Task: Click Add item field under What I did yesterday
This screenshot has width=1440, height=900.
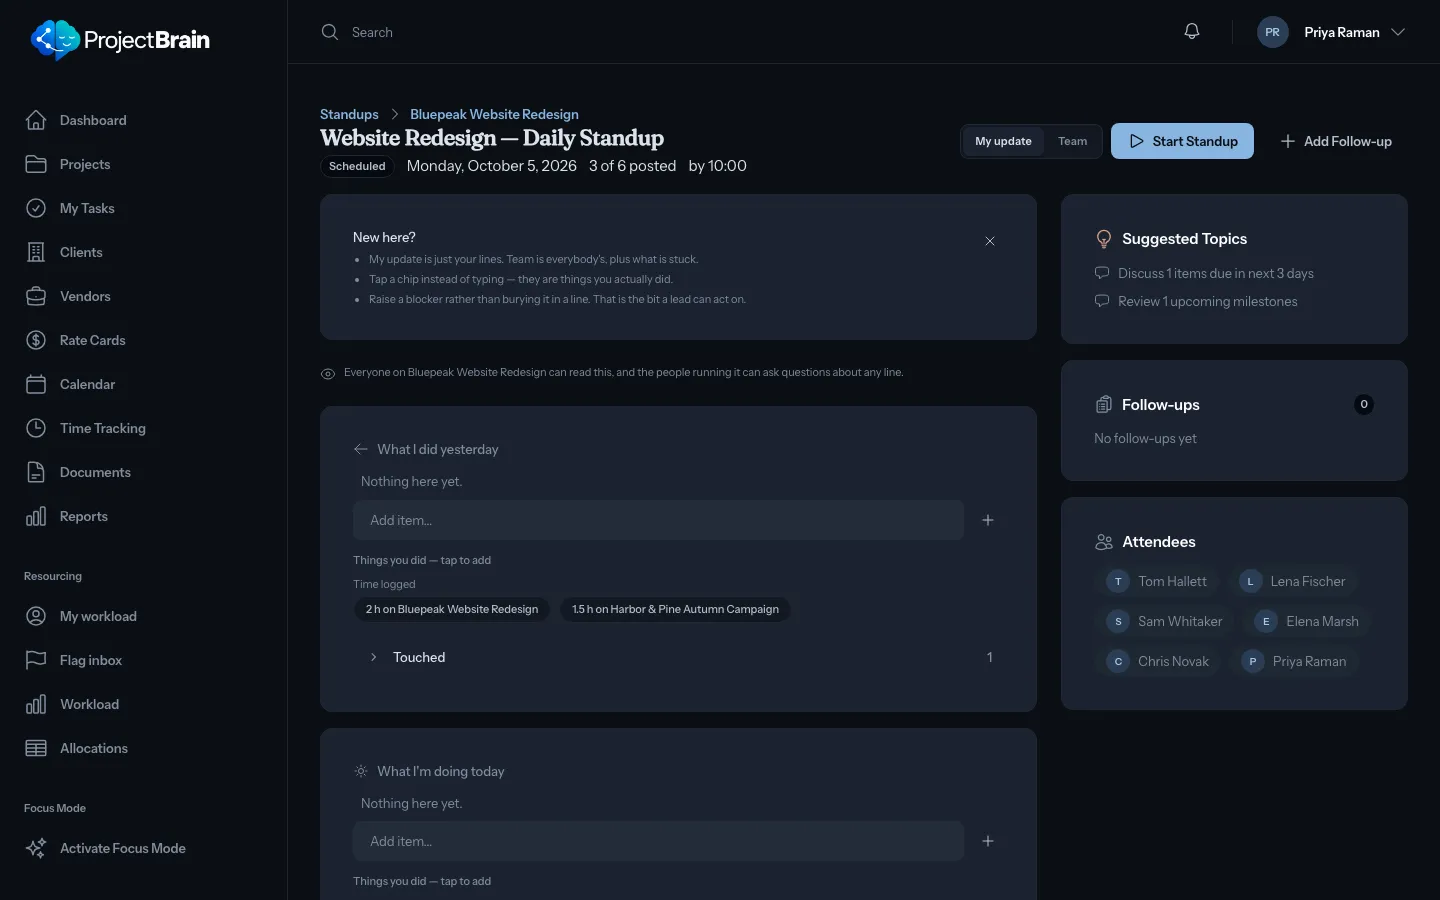Action: pos(658,520)
